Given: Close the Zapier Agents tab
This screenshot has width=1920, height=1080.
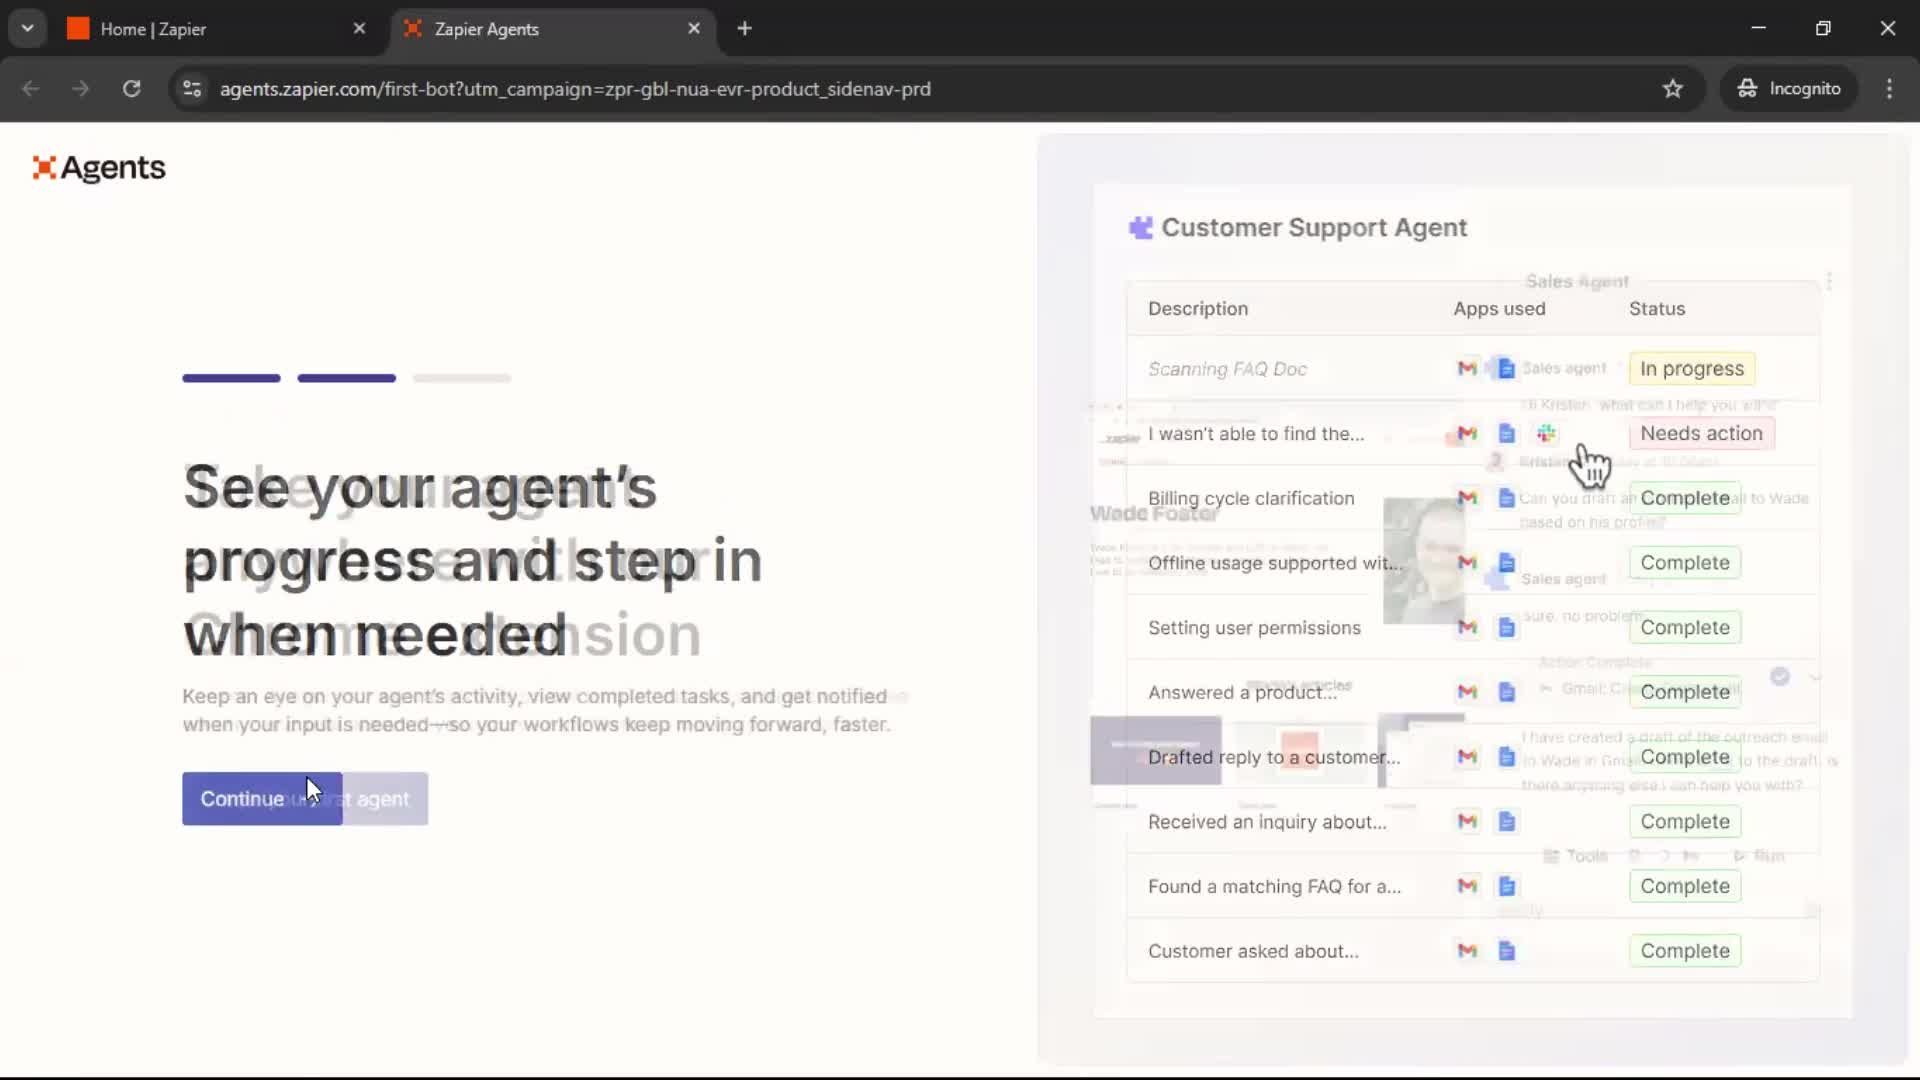Looking at the screenshot, I should point(694,29).
